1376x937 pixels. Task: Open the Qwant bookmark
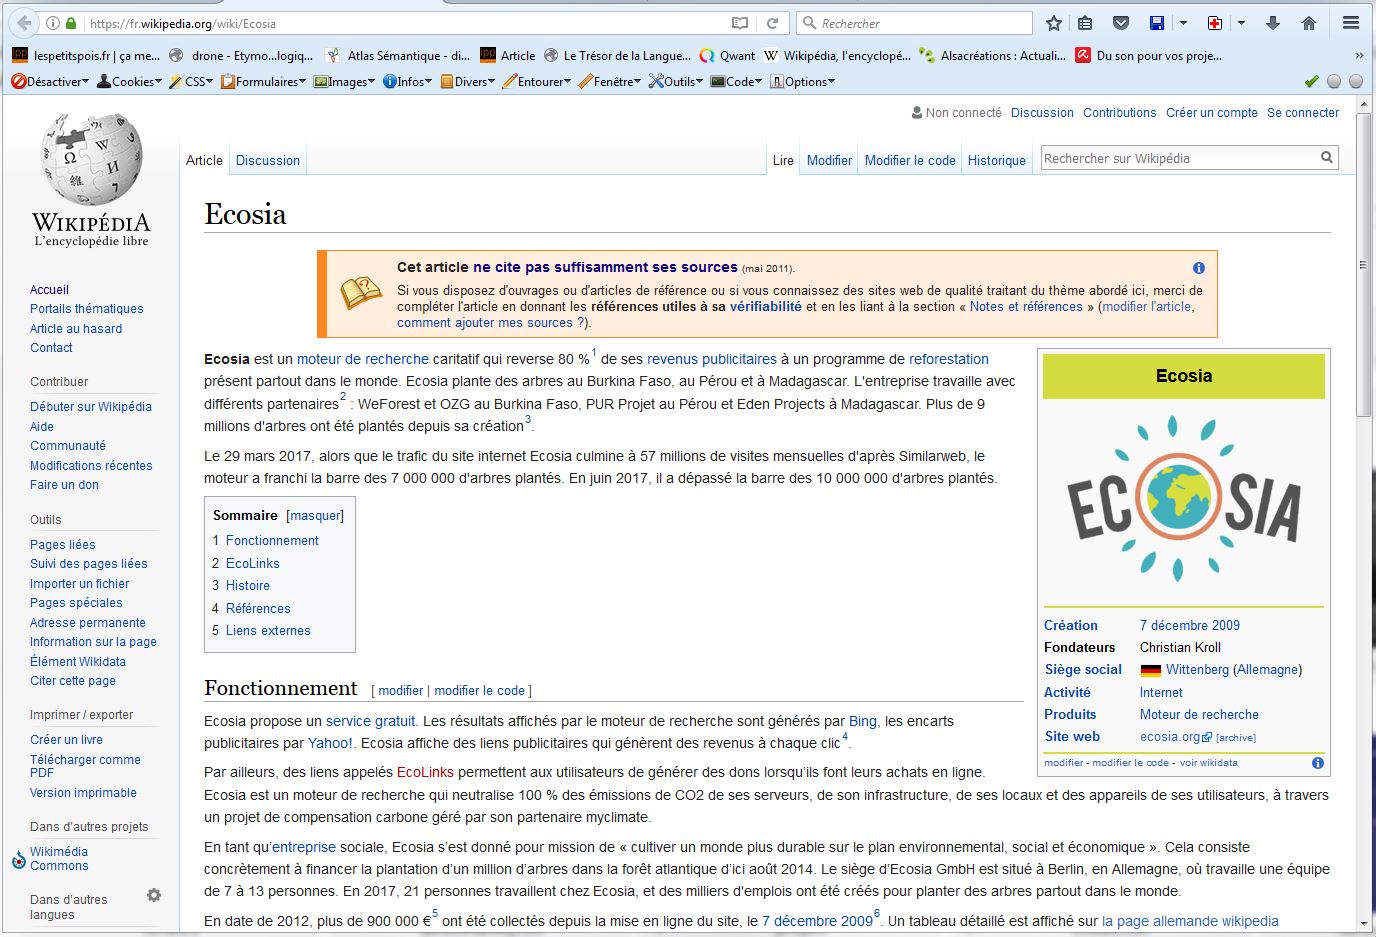(727, 56)
